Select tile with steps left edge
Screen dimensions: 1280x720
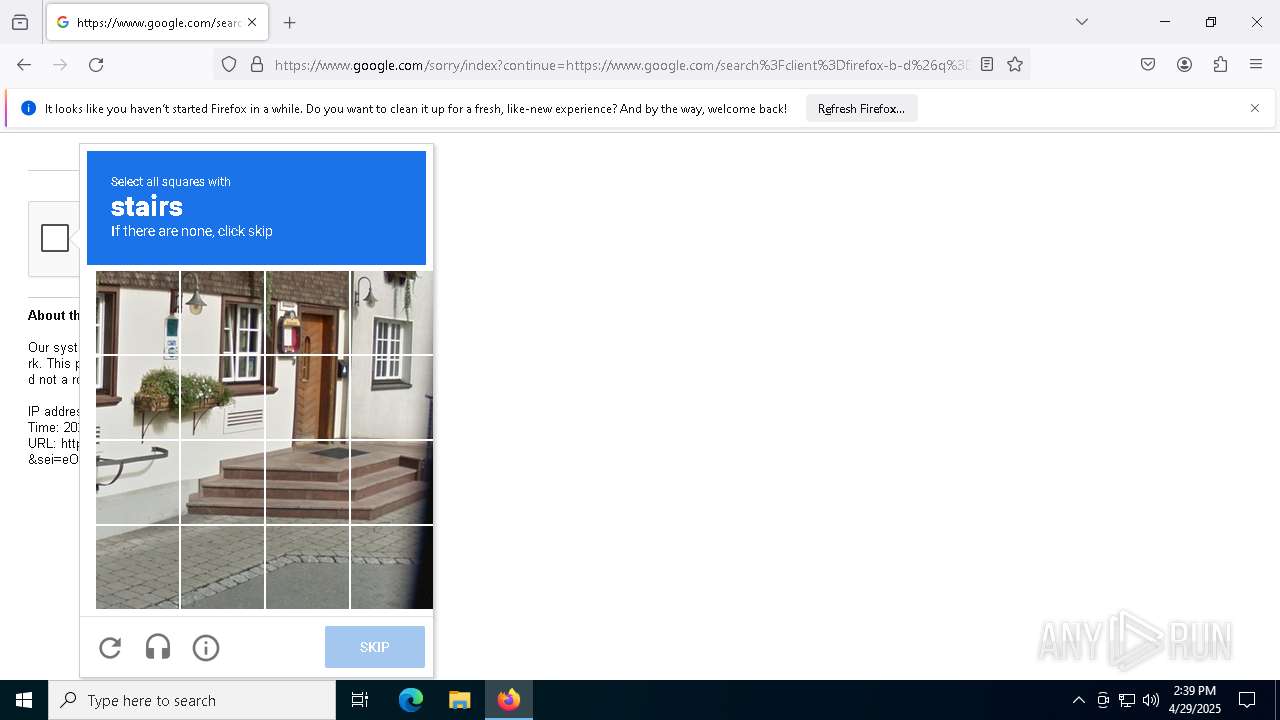click(222, 482)
